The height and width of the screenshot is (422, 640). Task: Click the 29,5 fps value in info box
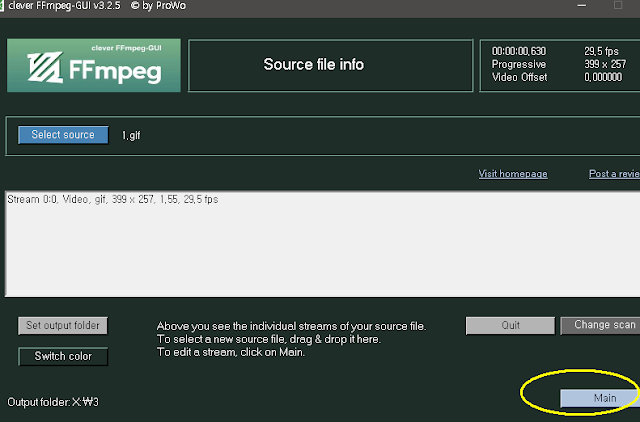tap(601, 51)
